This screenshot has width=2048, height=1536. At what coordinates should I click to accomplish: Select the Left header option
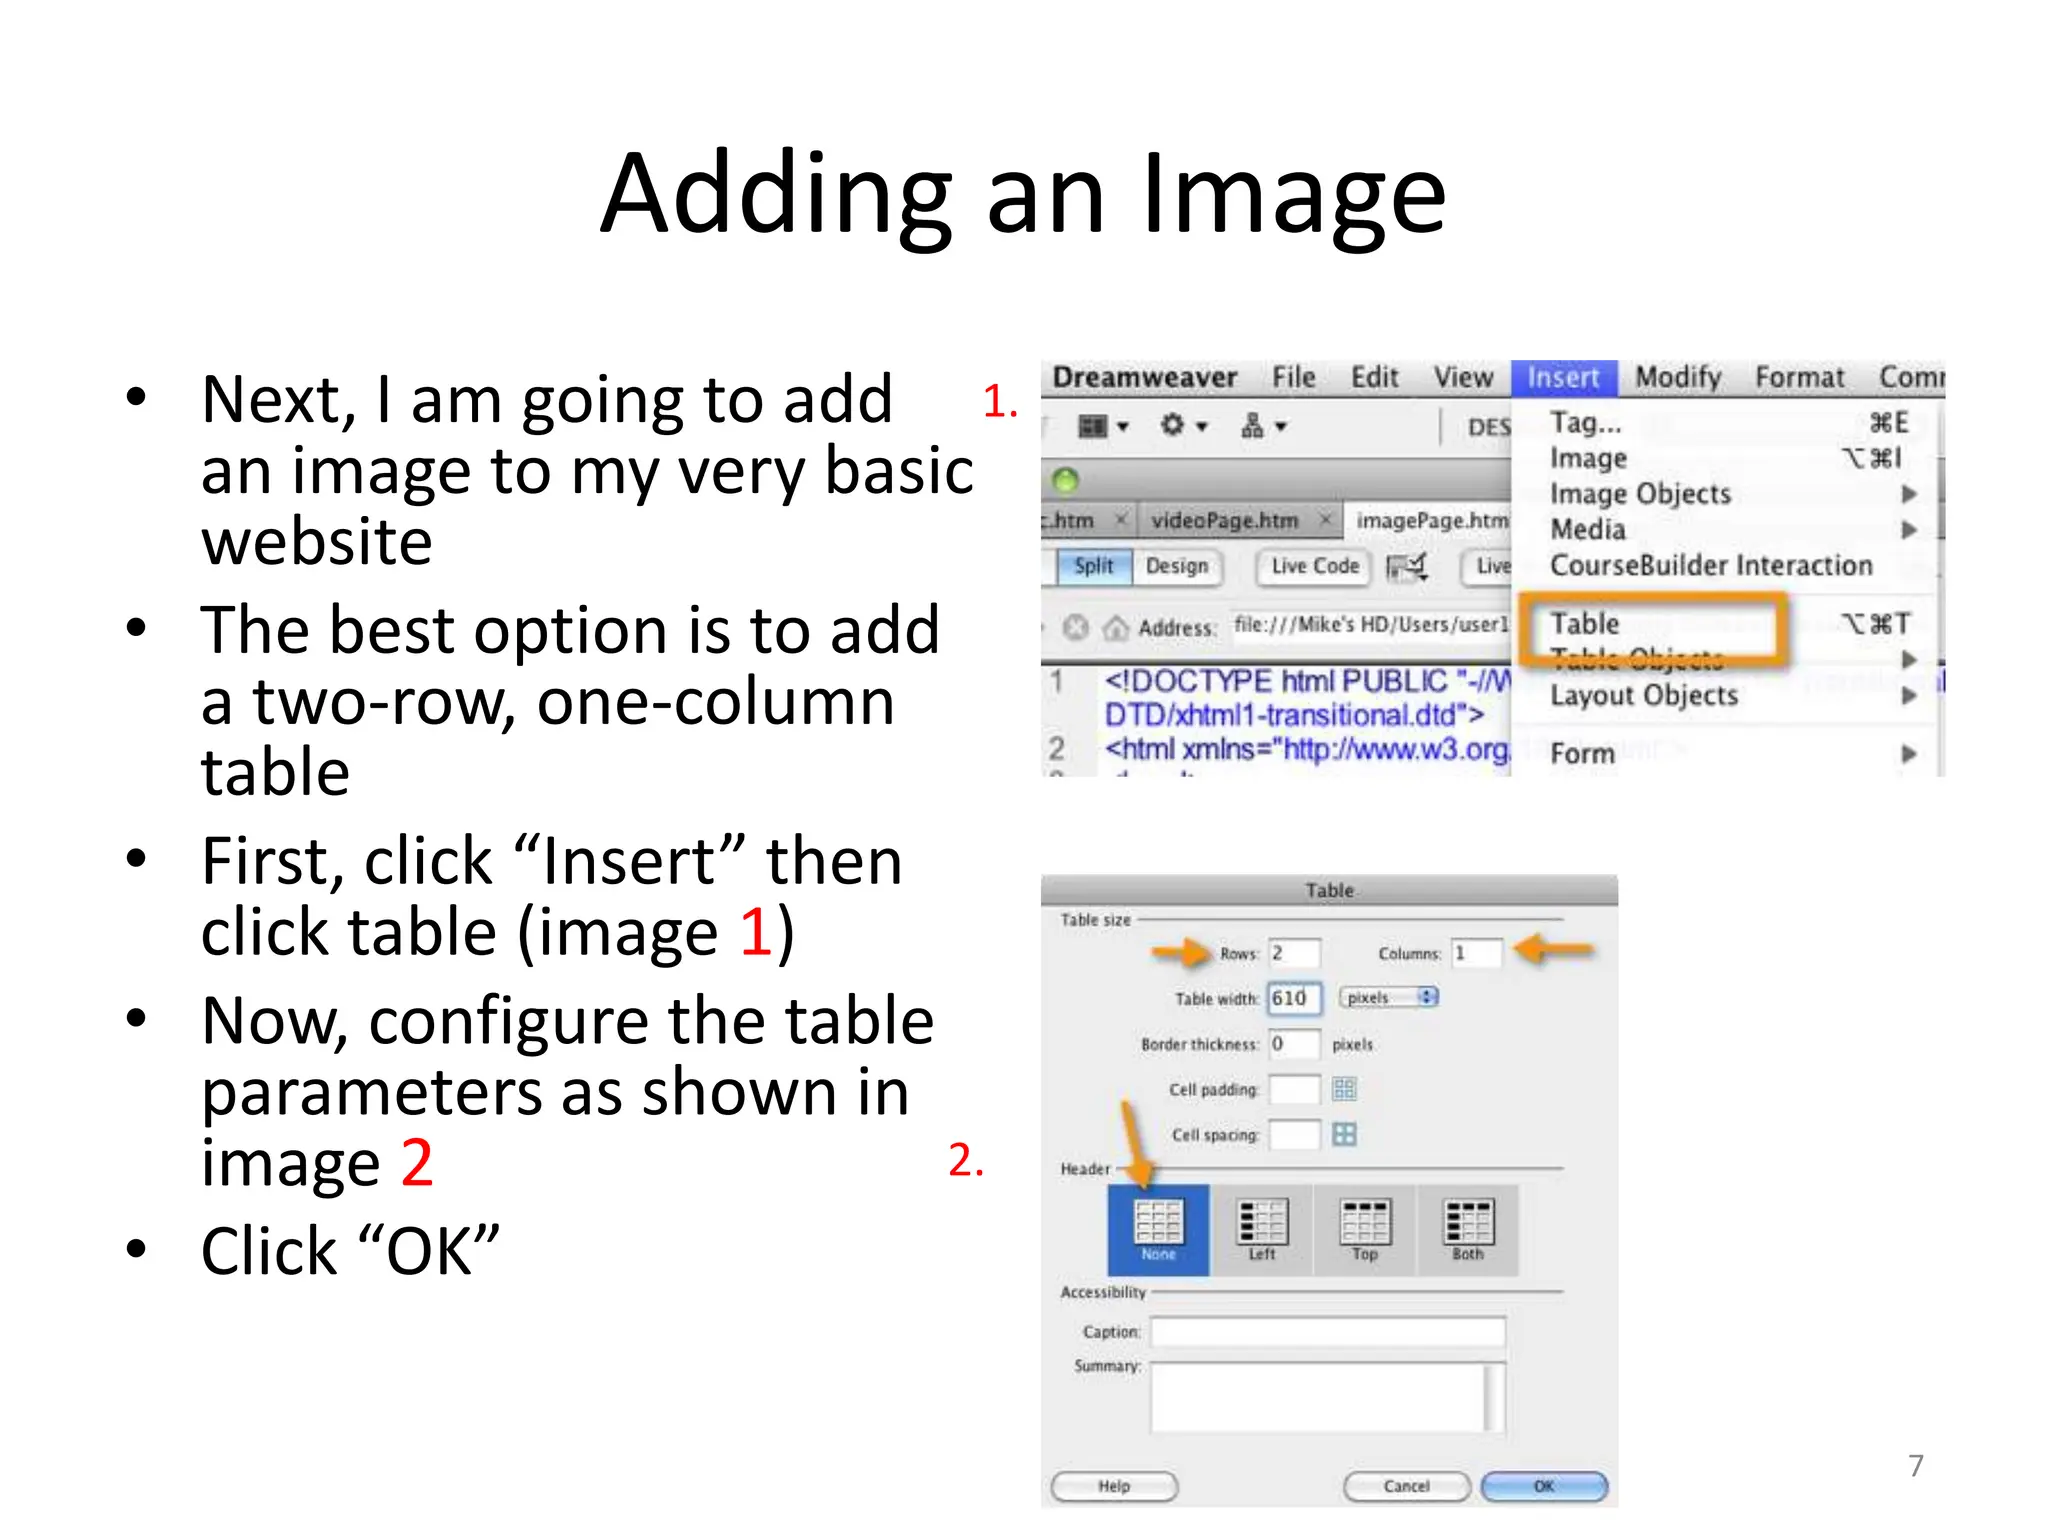(1261, 1229)
